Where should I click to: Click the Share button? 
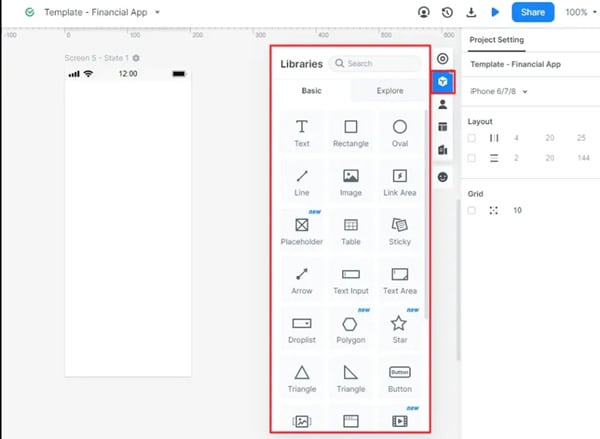pos(533,12)
